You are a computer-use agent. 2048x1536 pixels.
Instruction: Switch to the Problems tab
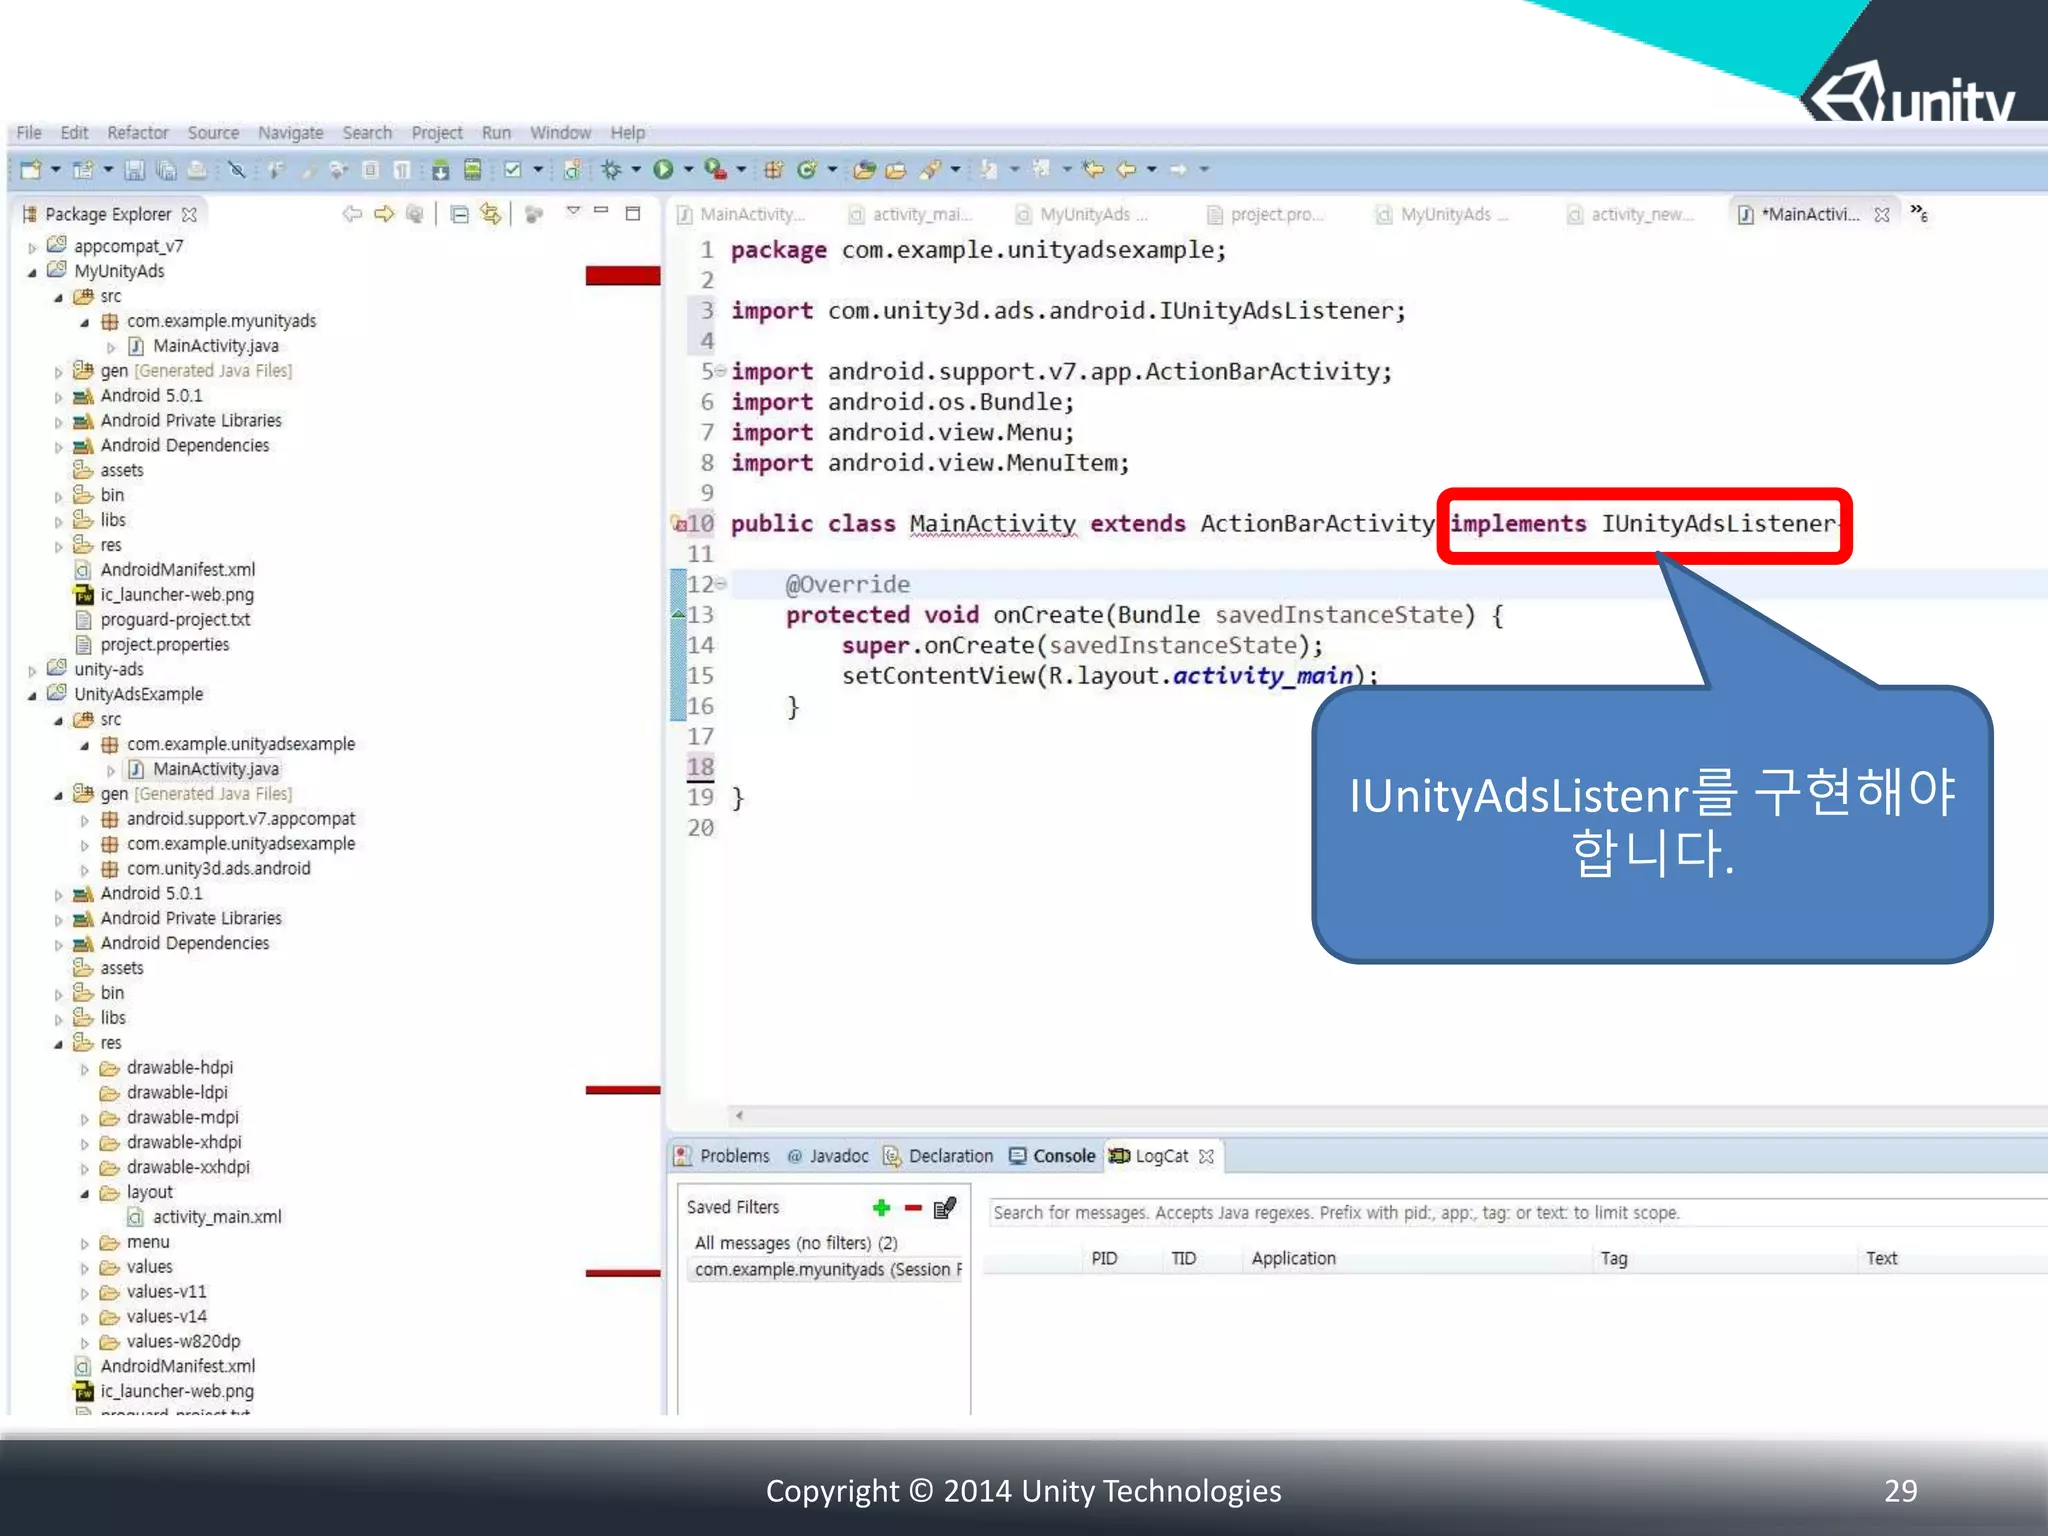click(723, 1156)
